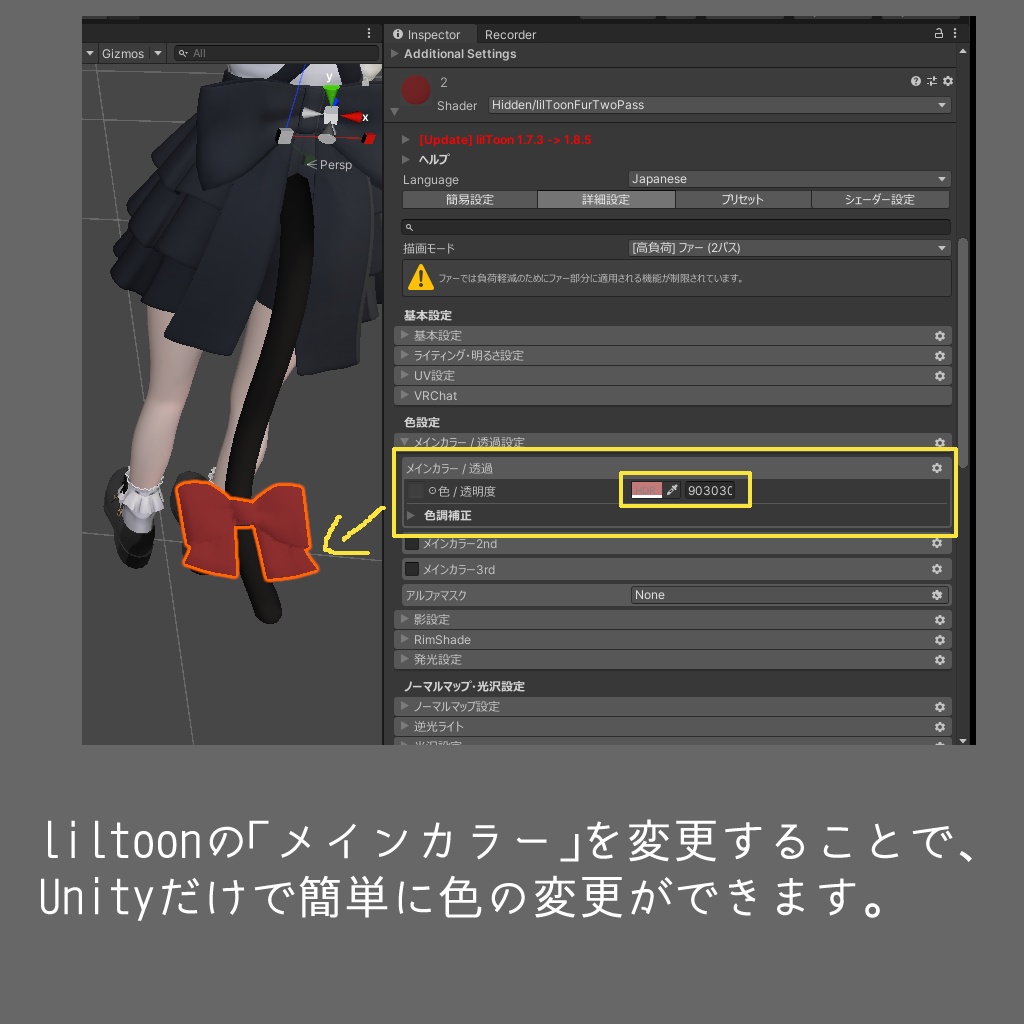Viewport: 1024px width, 1024px height.
Task: Open the Language dropdown set to Japanese
Action: click(x=790, y=180)
